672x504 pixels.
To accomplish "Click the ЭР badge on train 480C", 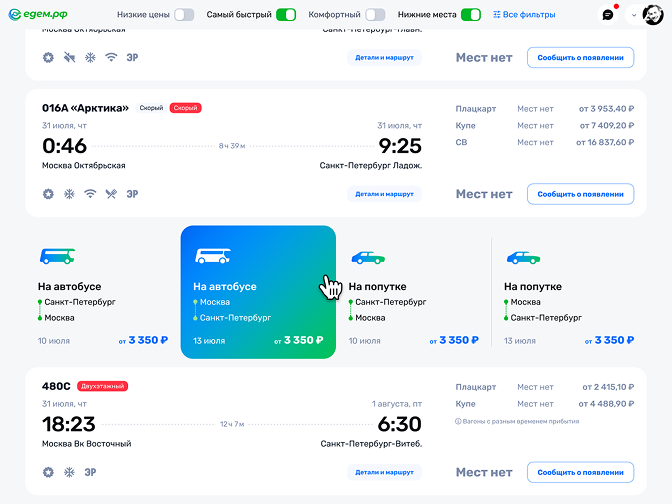I will click(x=90, y=472).
